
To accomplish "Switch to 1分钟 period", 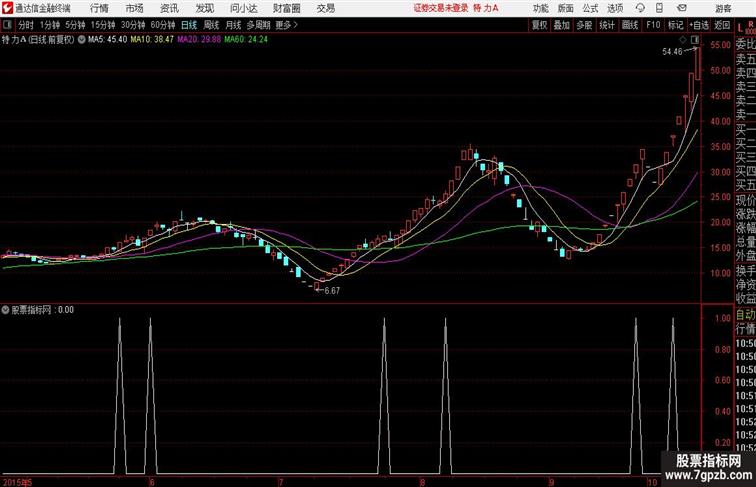I will pyautogui.click(x=50, y=25).
